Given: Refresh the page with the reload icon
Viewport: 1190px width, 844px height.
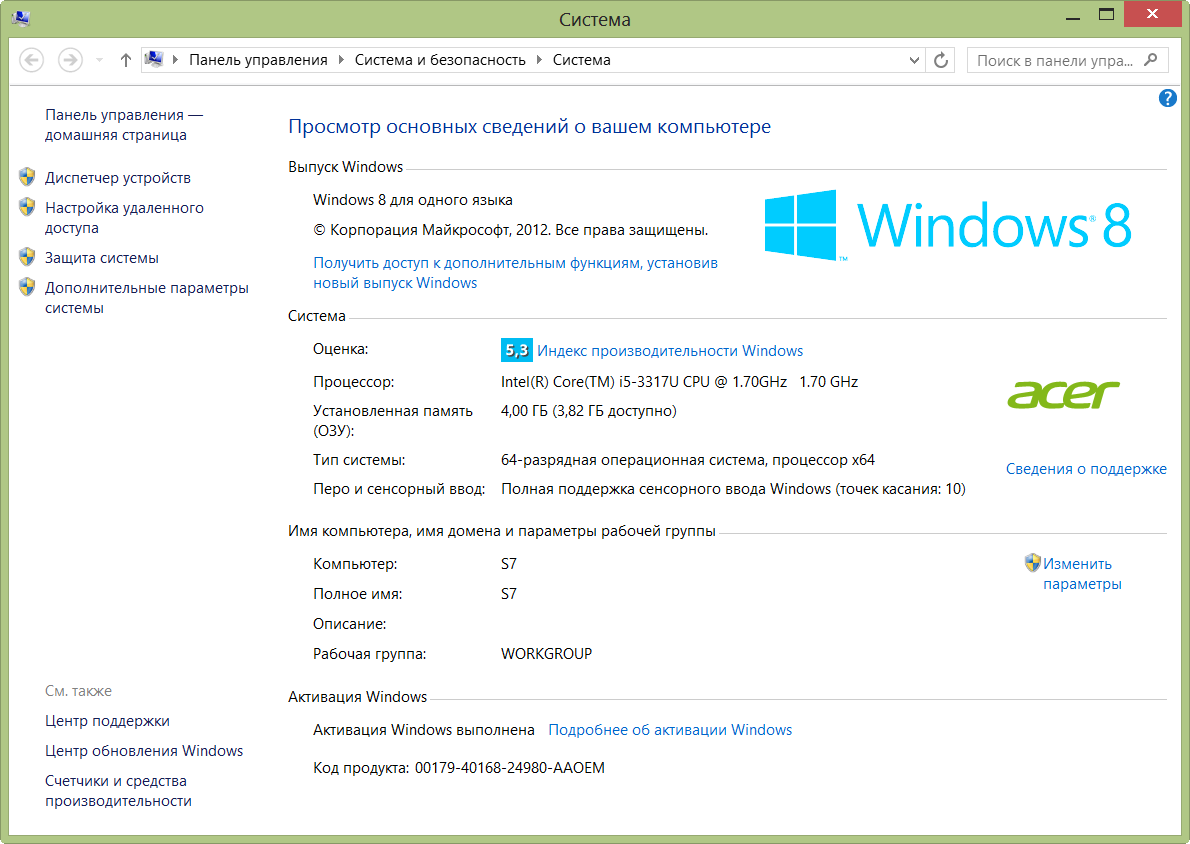Looking at the screenshot, I should tap(941, 60).
